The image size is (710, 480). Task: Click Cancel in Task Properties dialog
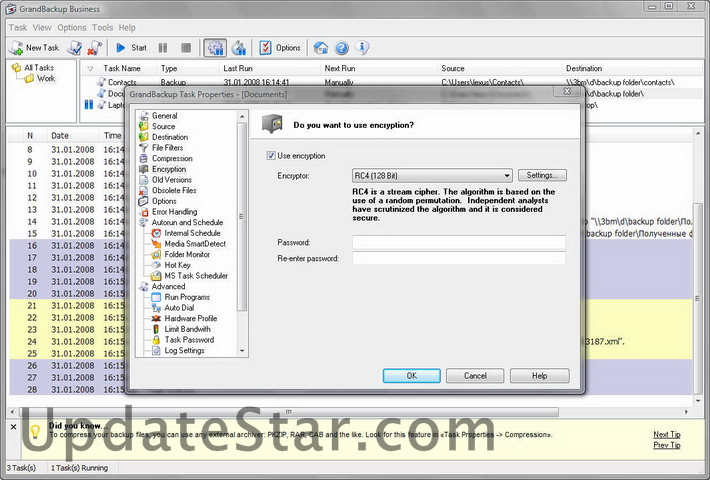[475, 375]
